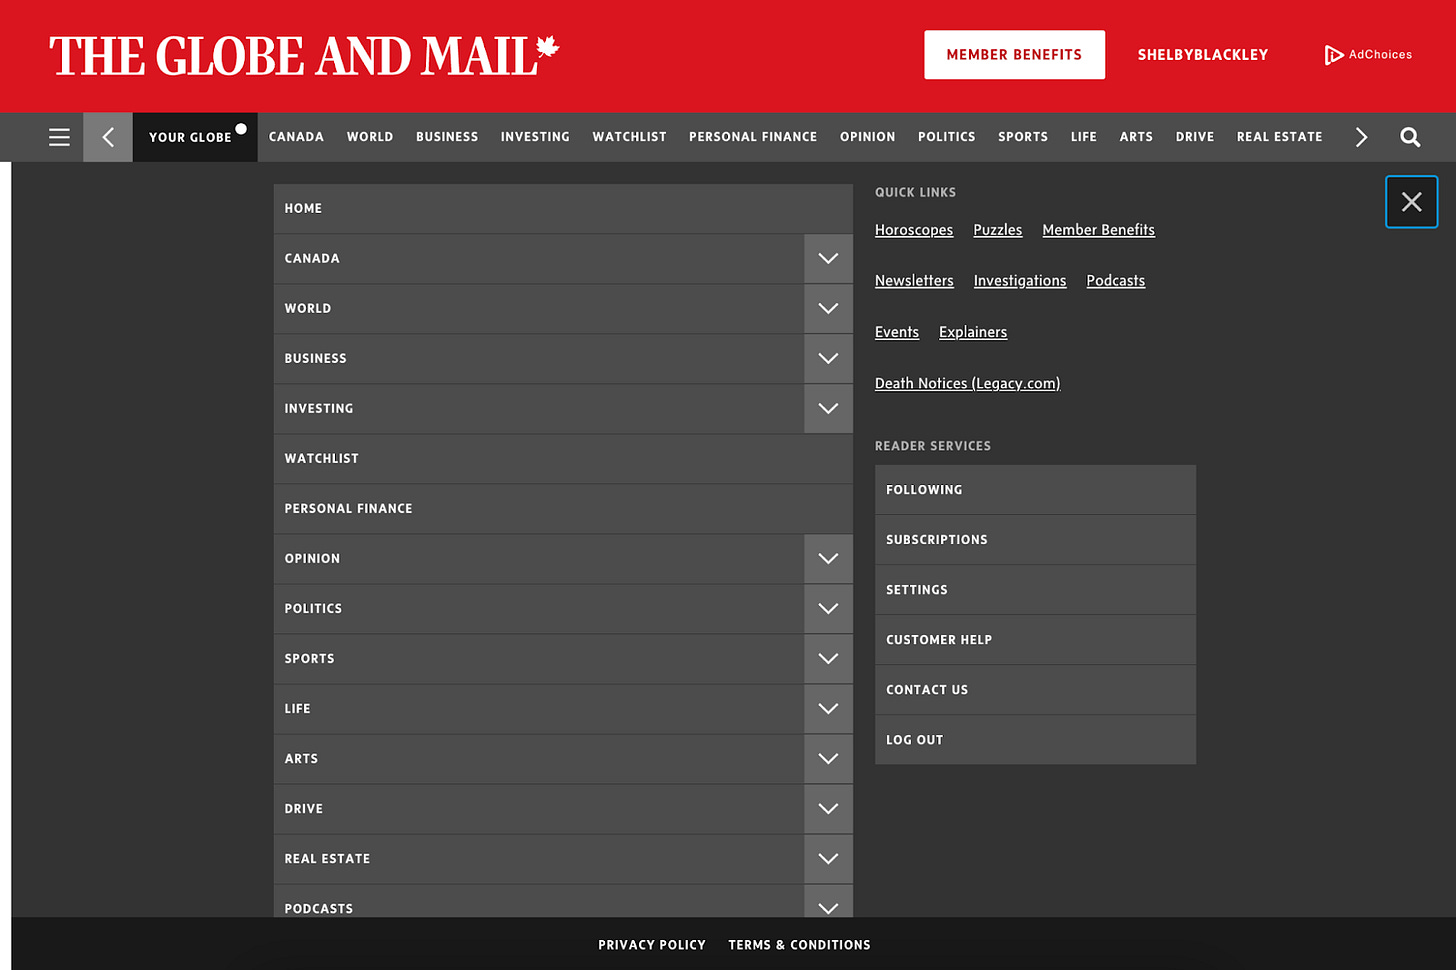Open the Newsletters quick link

[914, 281]
